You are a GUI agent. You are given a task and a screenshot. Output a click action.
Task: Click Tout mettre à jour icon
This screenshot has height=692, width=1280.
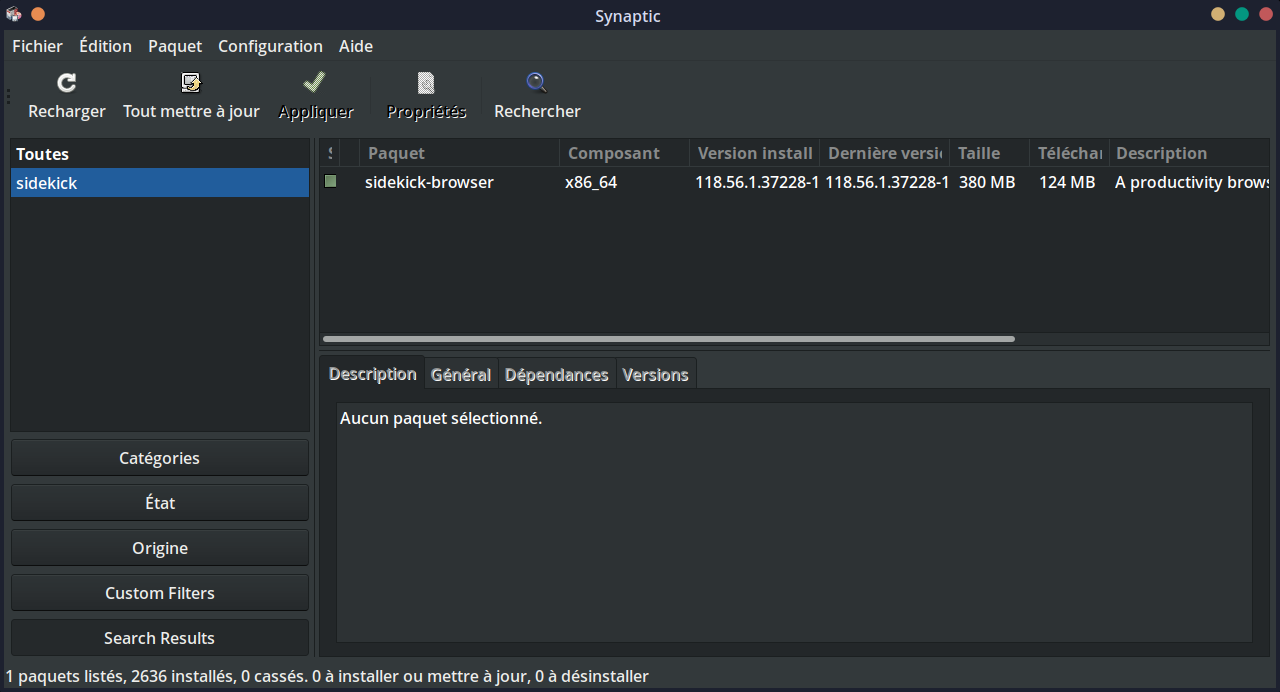(191, 83)
